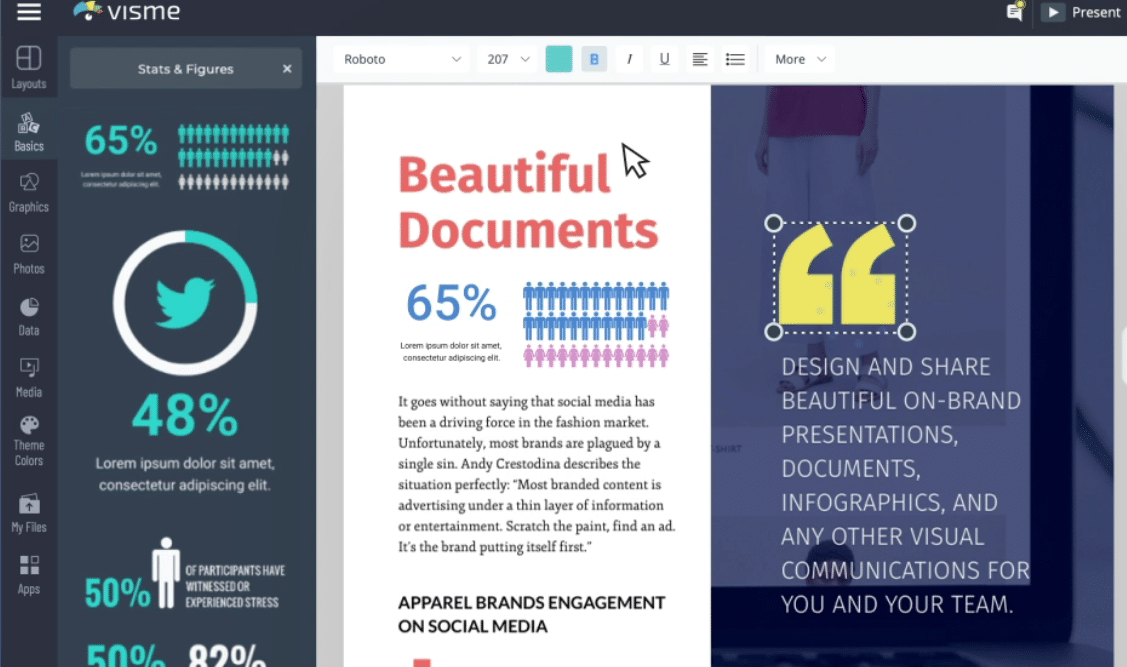The height and width of the screenshot is (667, 1127).
Task: Toggle underline text formatting
Action: (x=664, y=59)
